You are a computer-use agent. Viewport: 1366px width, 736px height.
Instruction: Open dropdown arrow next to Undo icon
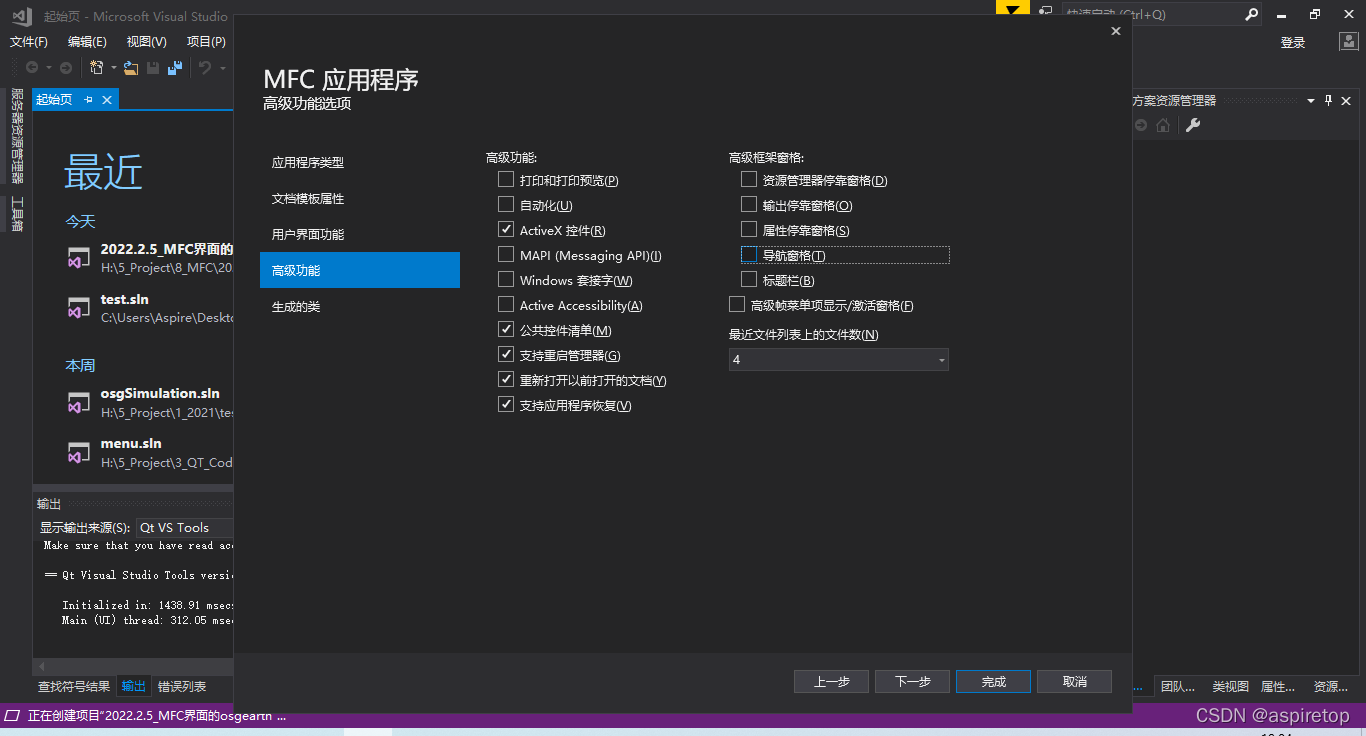(222, 68)
